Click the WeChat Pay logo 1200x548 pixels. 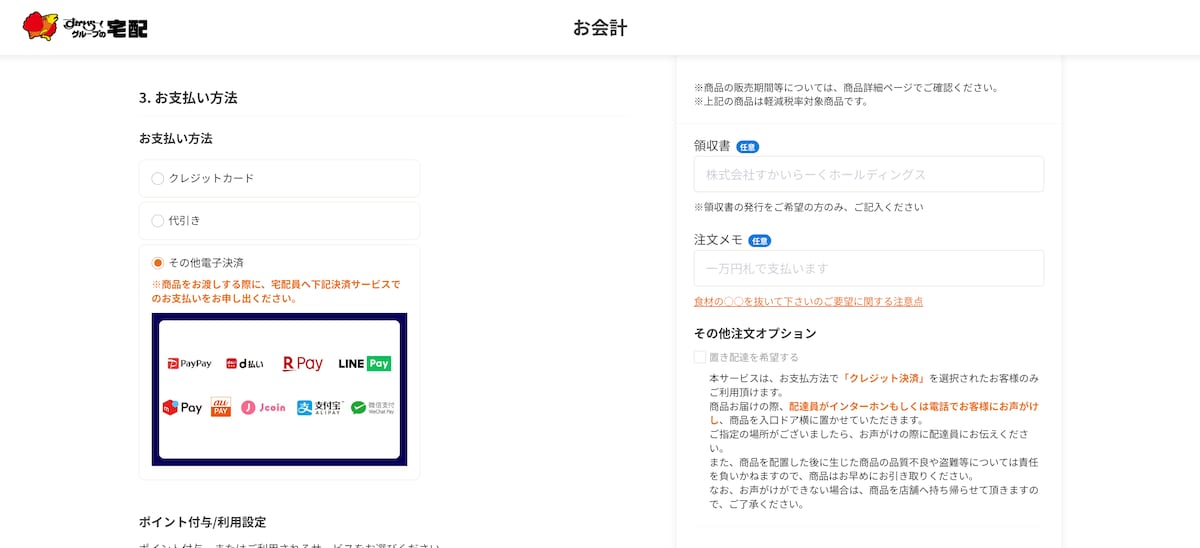[373, 408]
